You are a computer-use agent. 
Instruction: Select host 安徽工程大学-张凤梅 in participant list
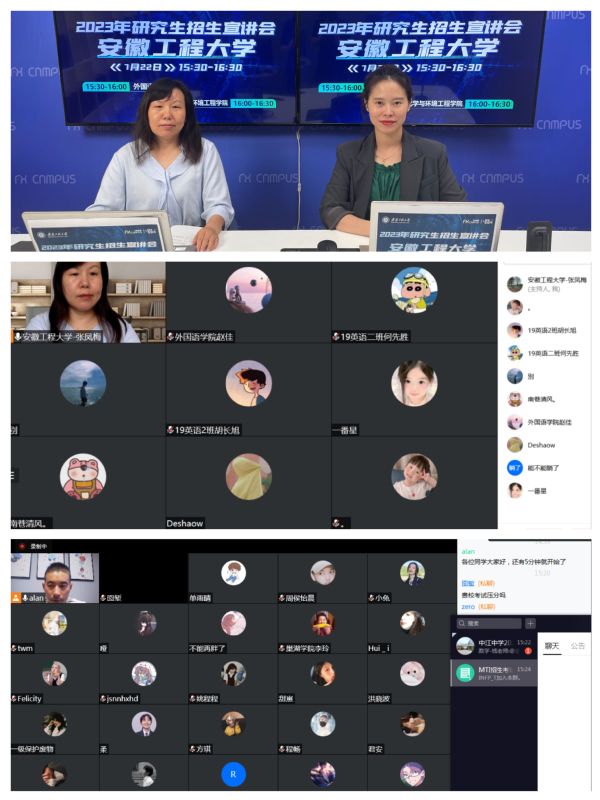pos(547,284)
